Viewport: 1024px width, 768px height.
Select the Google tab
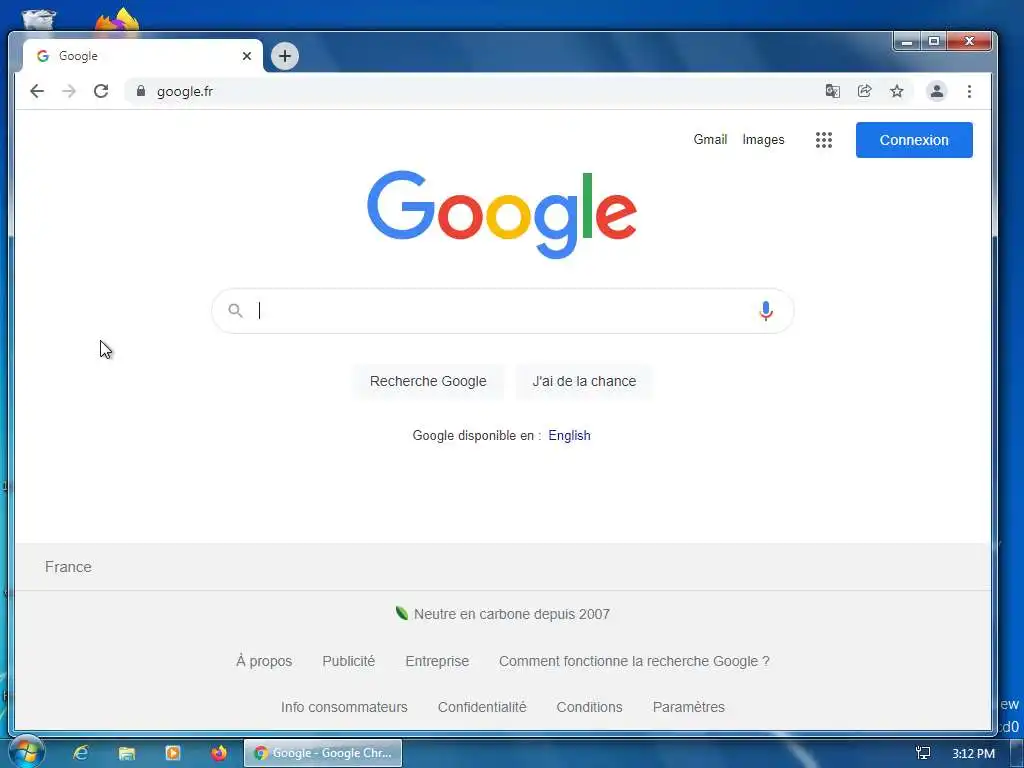pyautogui.click(x=143, y=56)
